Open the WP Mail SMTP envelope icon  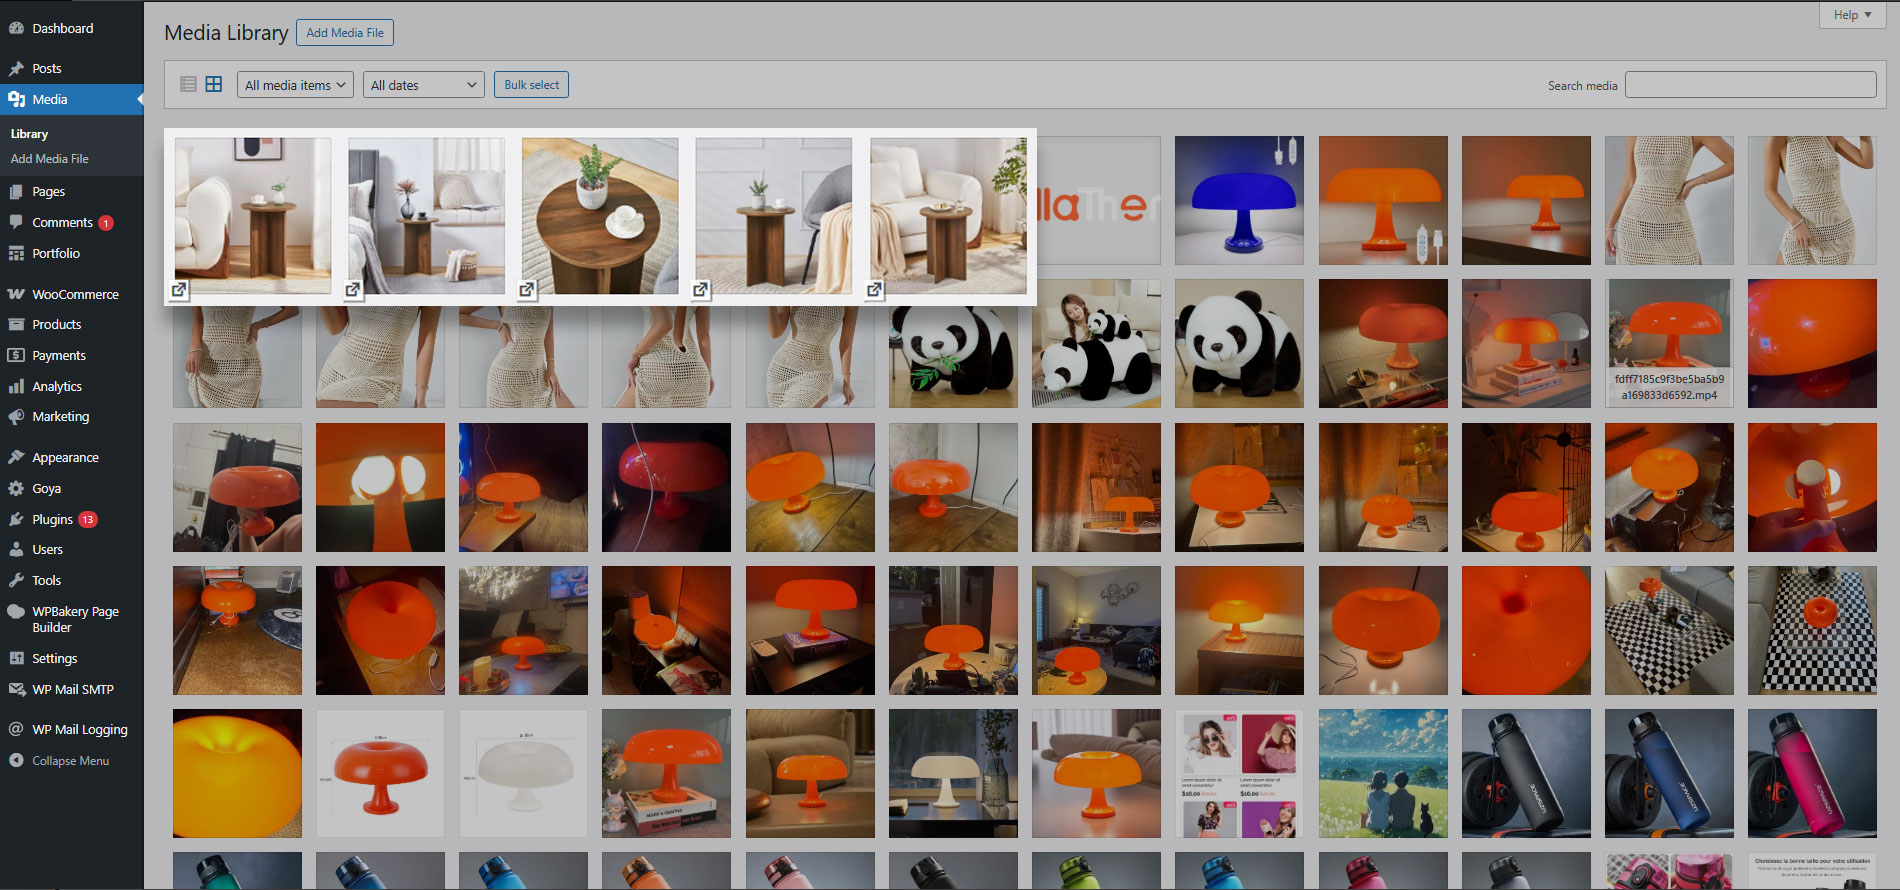[16, 689]
